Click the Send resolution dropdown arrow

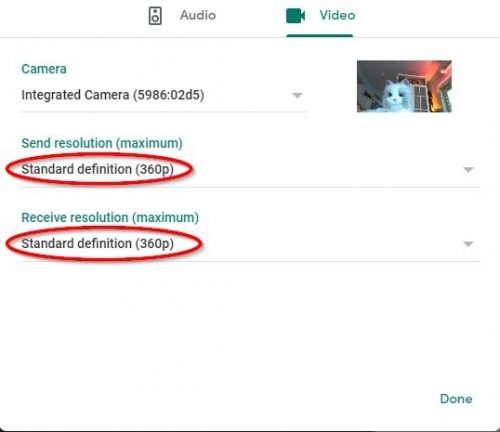tap(468, 170)
